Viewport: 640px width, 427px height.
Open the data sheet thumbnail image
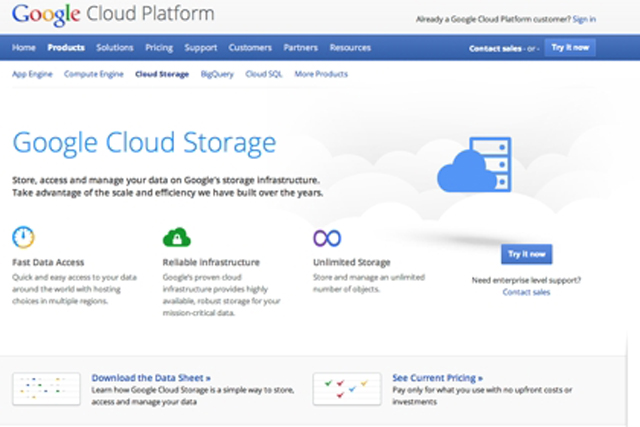tap(46, 389)
